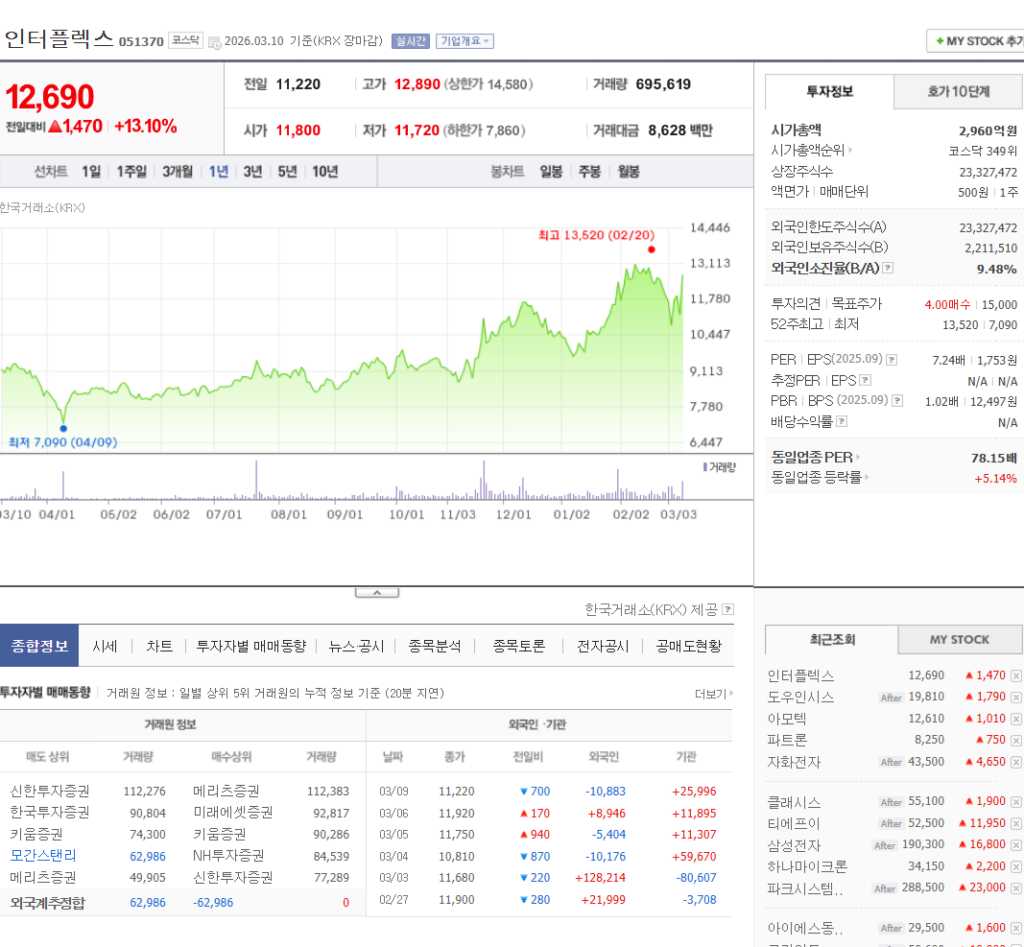1024x947 pixels.
Task: Expand 더보기 for investor trading trends
Action: 713,693
